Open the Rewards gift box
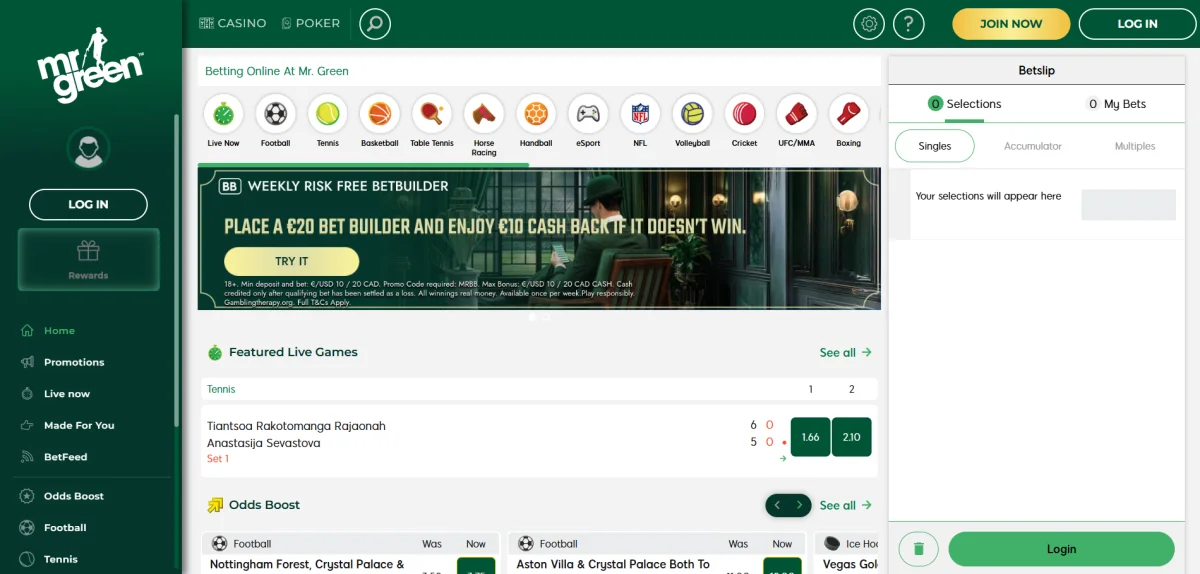Image resolution: width=1200 pixels, height=574 pixels. (88, 259)
